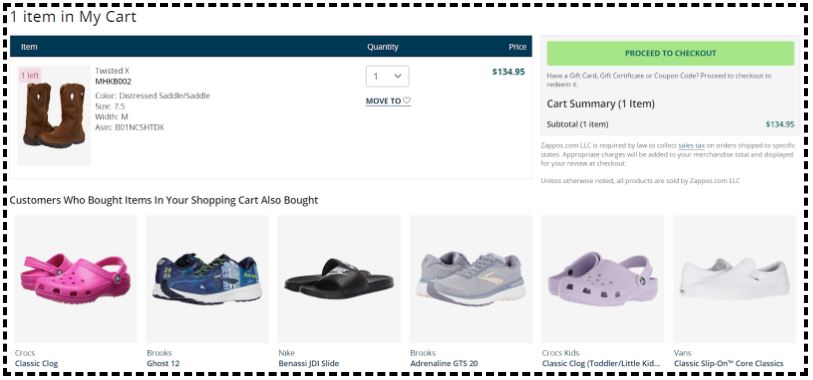Open the Benassi JDI Slide title link

(309, 363)
